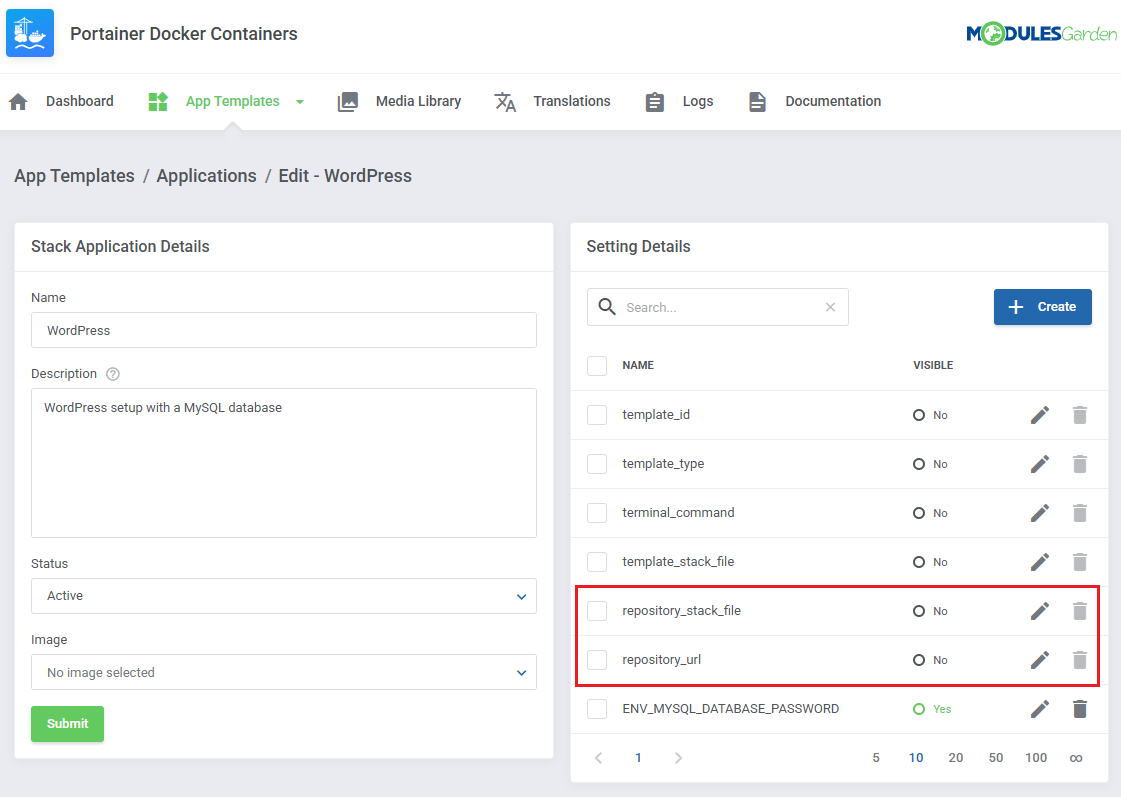
Task: Click the Logs clipboard icon
Action: [655, 102]
